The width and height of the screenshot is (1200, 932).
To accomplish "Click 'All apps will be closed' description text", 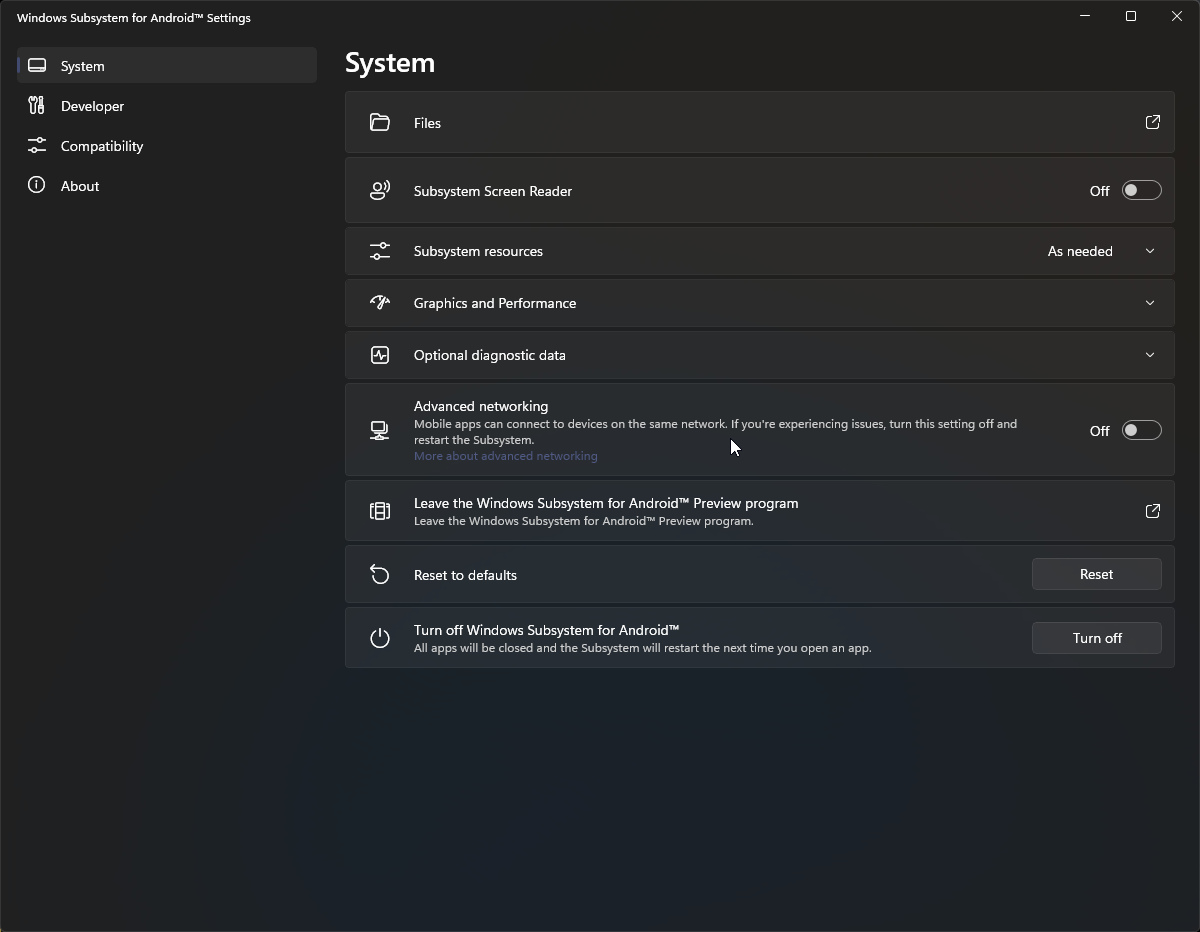I will point(642,648).
